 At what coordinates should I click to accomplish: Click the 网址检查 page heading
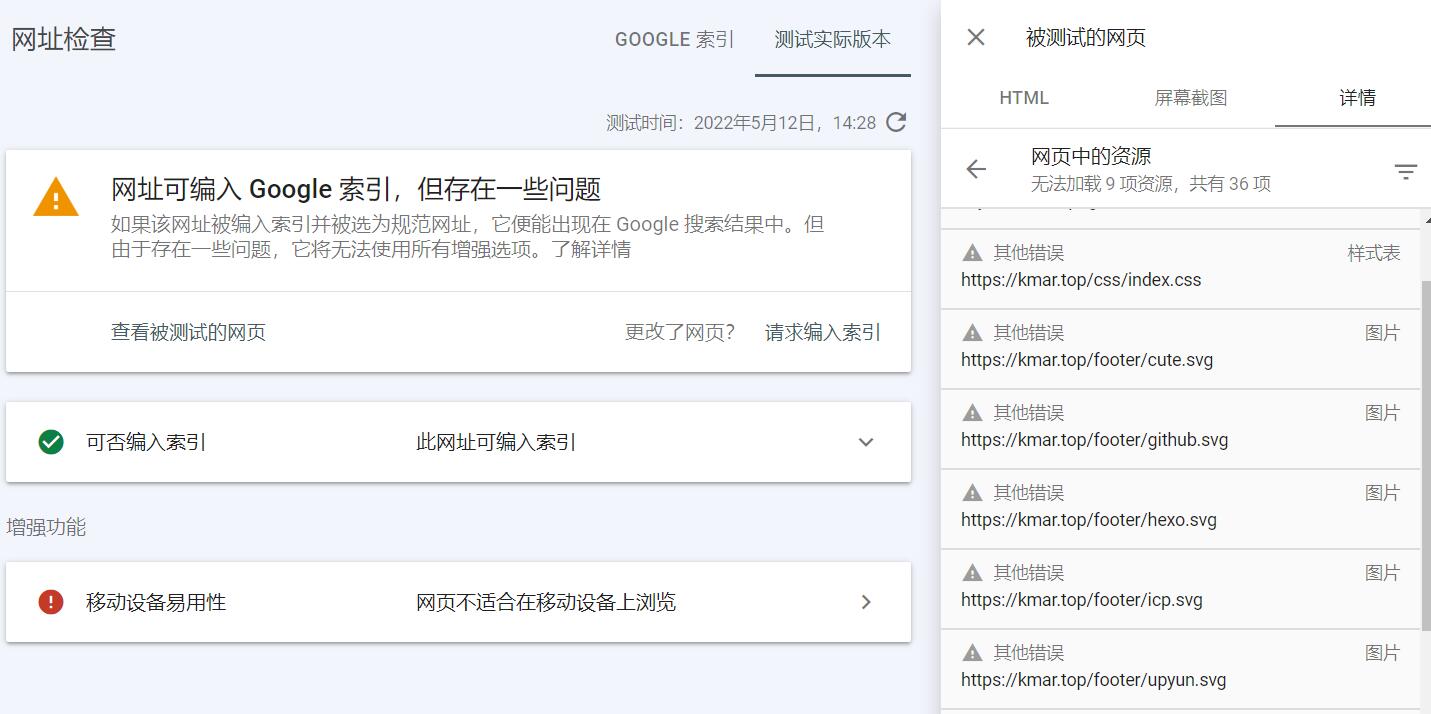(x=64, y=39)
